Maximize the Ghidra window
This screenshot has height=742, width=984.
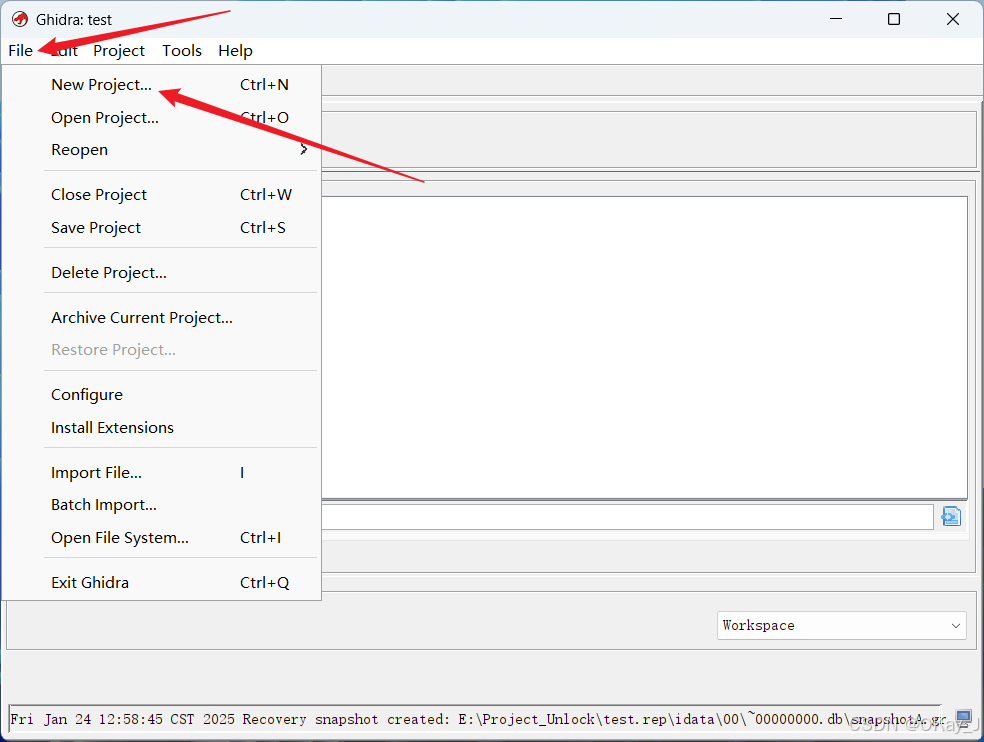[x=894, y=19]
